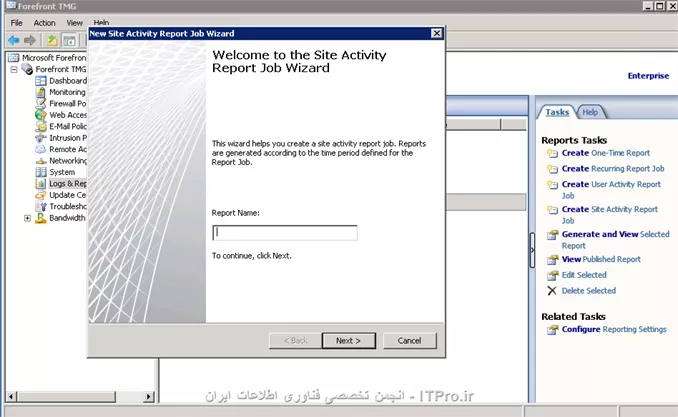
Task: Select Remote Access Policy icon
Action: pos(41,149)
